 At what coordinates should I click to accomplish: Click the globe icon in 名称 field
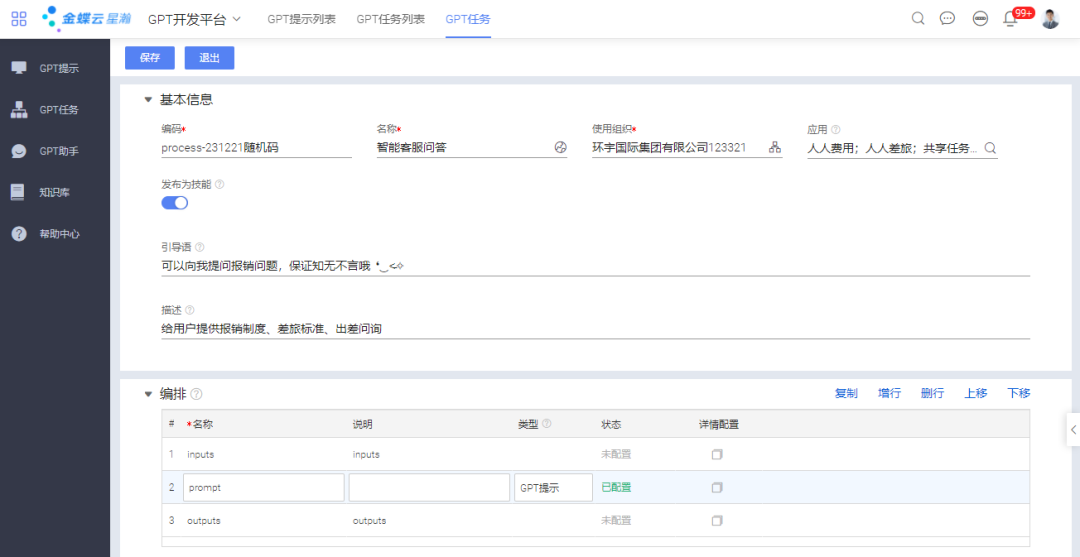pos(560,147)
